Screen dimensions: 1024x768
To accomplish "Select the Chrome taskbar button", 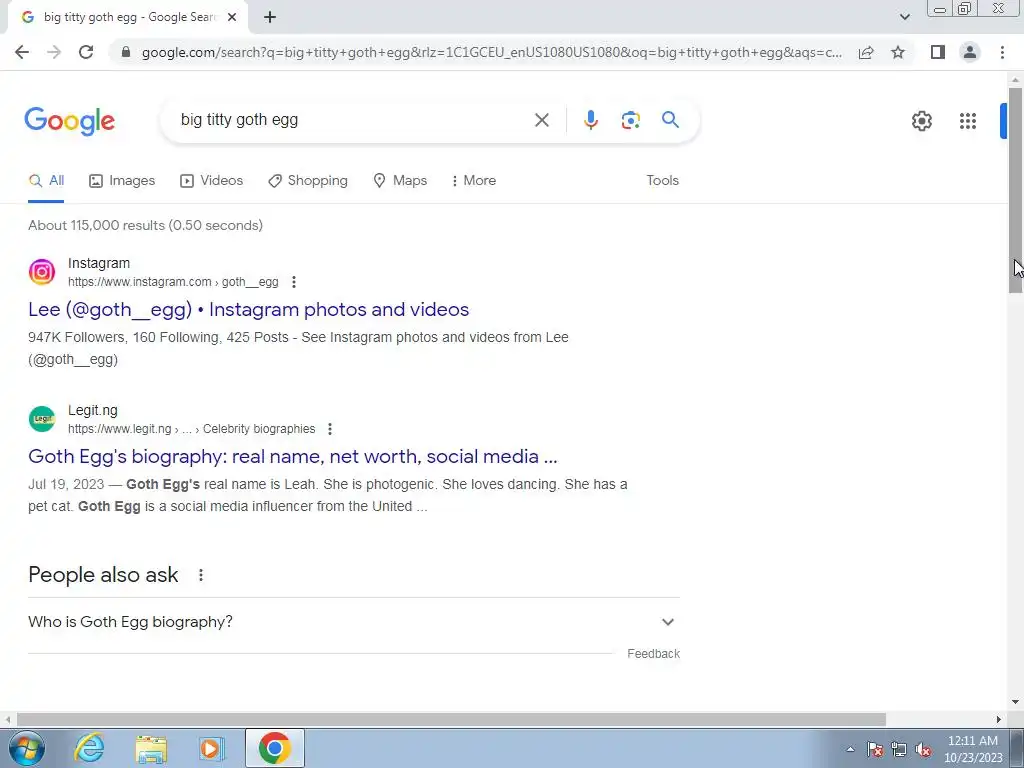I will click(274, 748).
